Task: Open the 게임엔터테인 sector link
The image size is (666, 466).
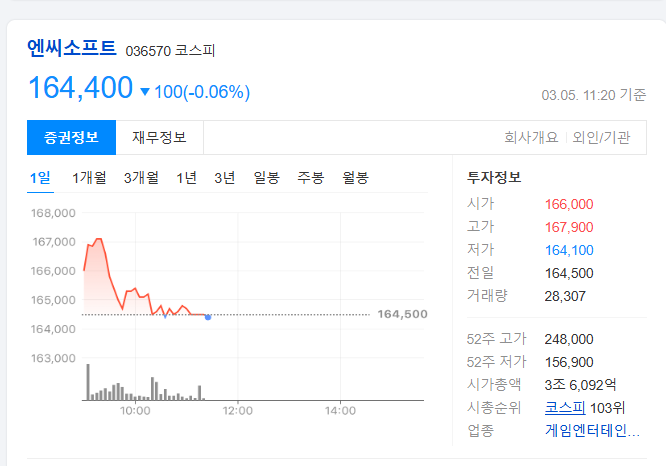Action: click(x=592, y=431)
